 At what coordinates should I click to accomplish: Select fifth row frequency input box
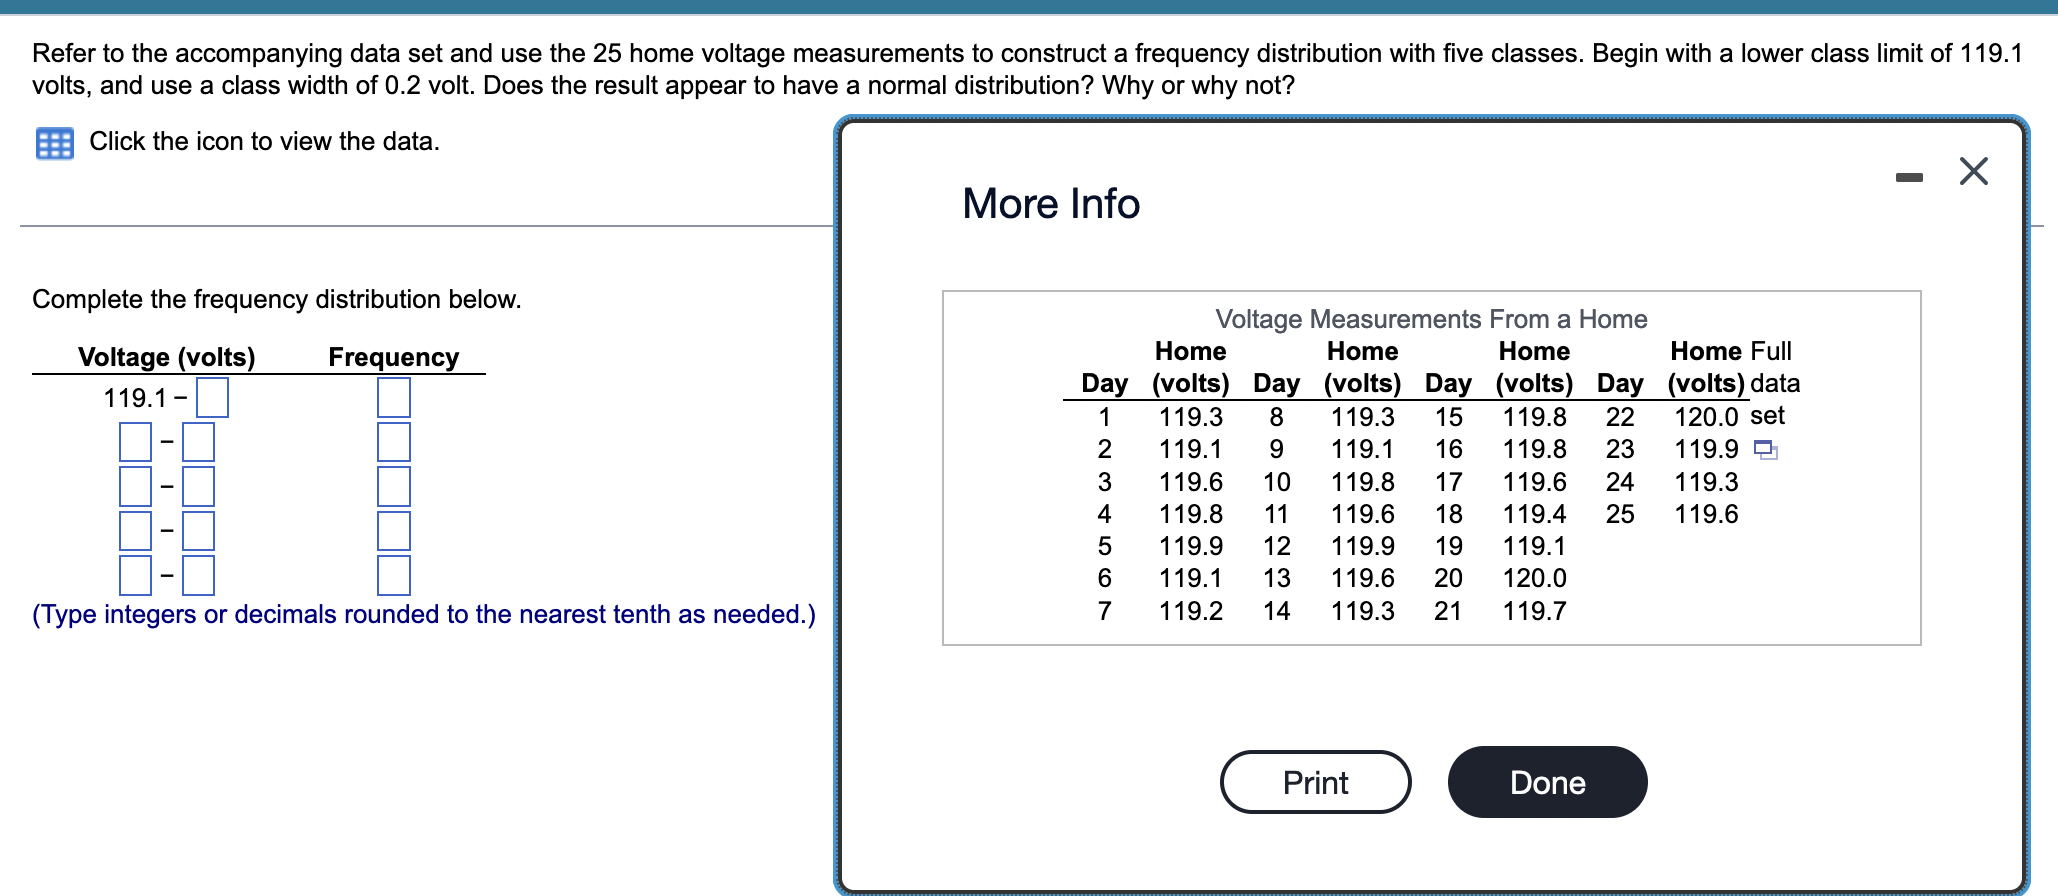[394, 575]
